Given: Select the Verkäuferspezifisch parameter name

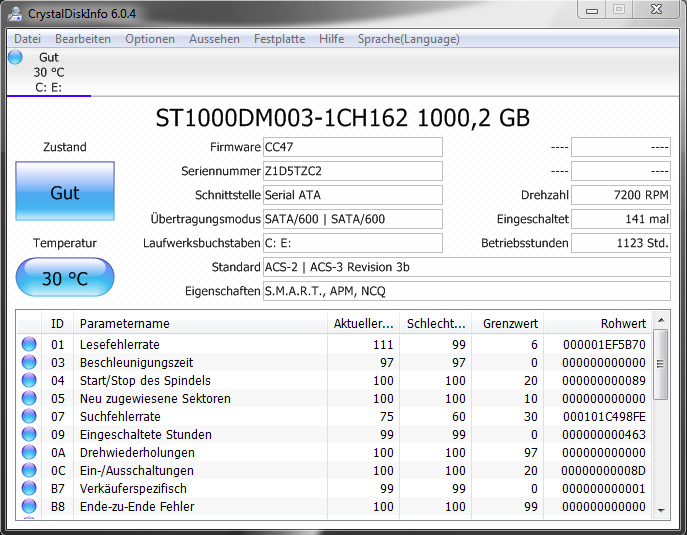Looking at the screenshot, I should (x=133, y=488).
